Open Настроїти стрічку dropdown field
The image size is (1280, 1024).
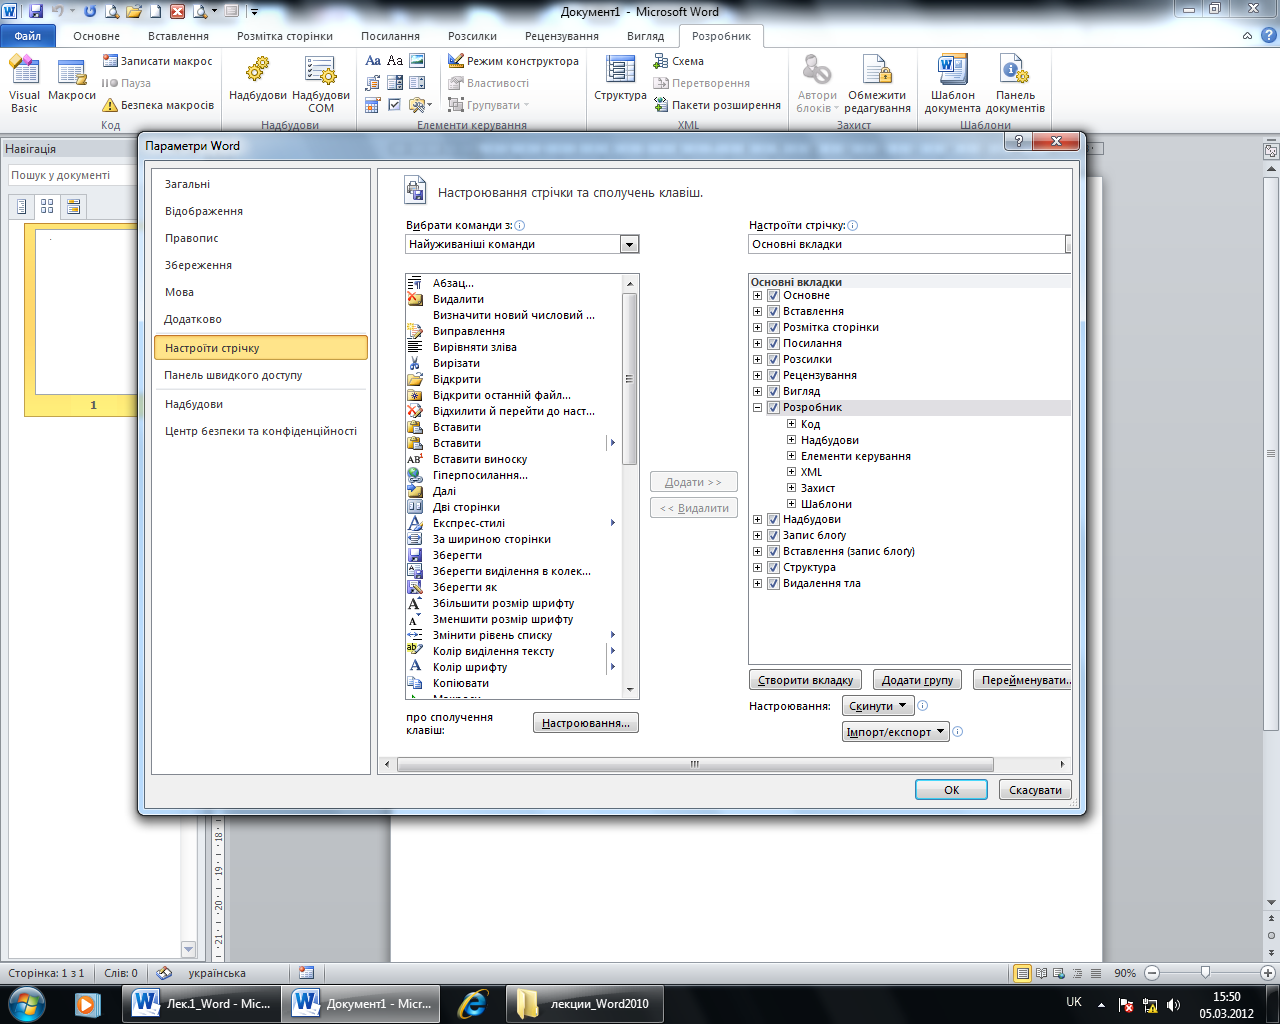point(909,244)
